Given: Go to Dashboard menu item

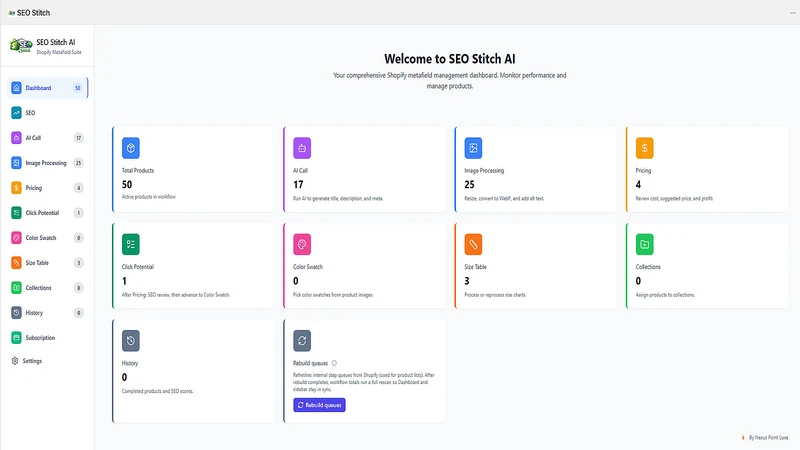Looking at the screenshot, I should (47, 88).
